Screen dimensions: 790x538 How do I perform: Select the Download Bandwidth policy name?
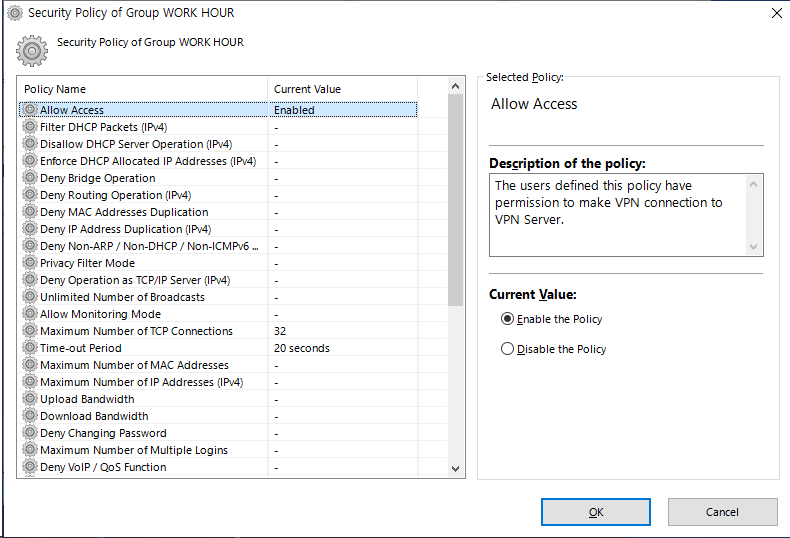point(94,416)
